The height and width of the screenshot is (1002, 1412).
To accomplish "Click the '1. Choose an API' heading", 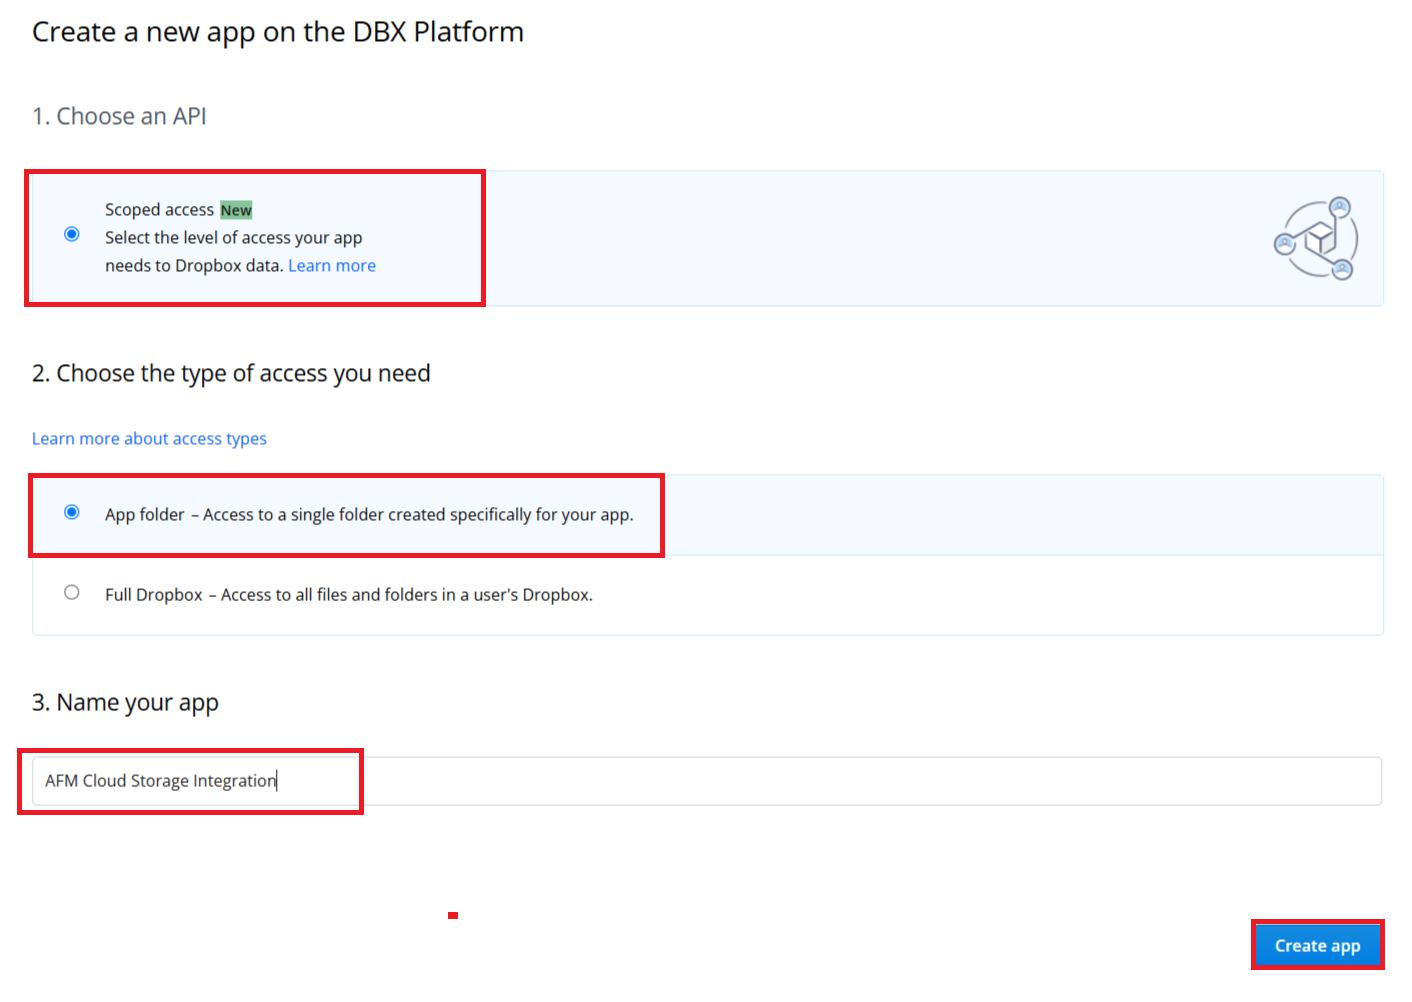I will click(119, 117).
